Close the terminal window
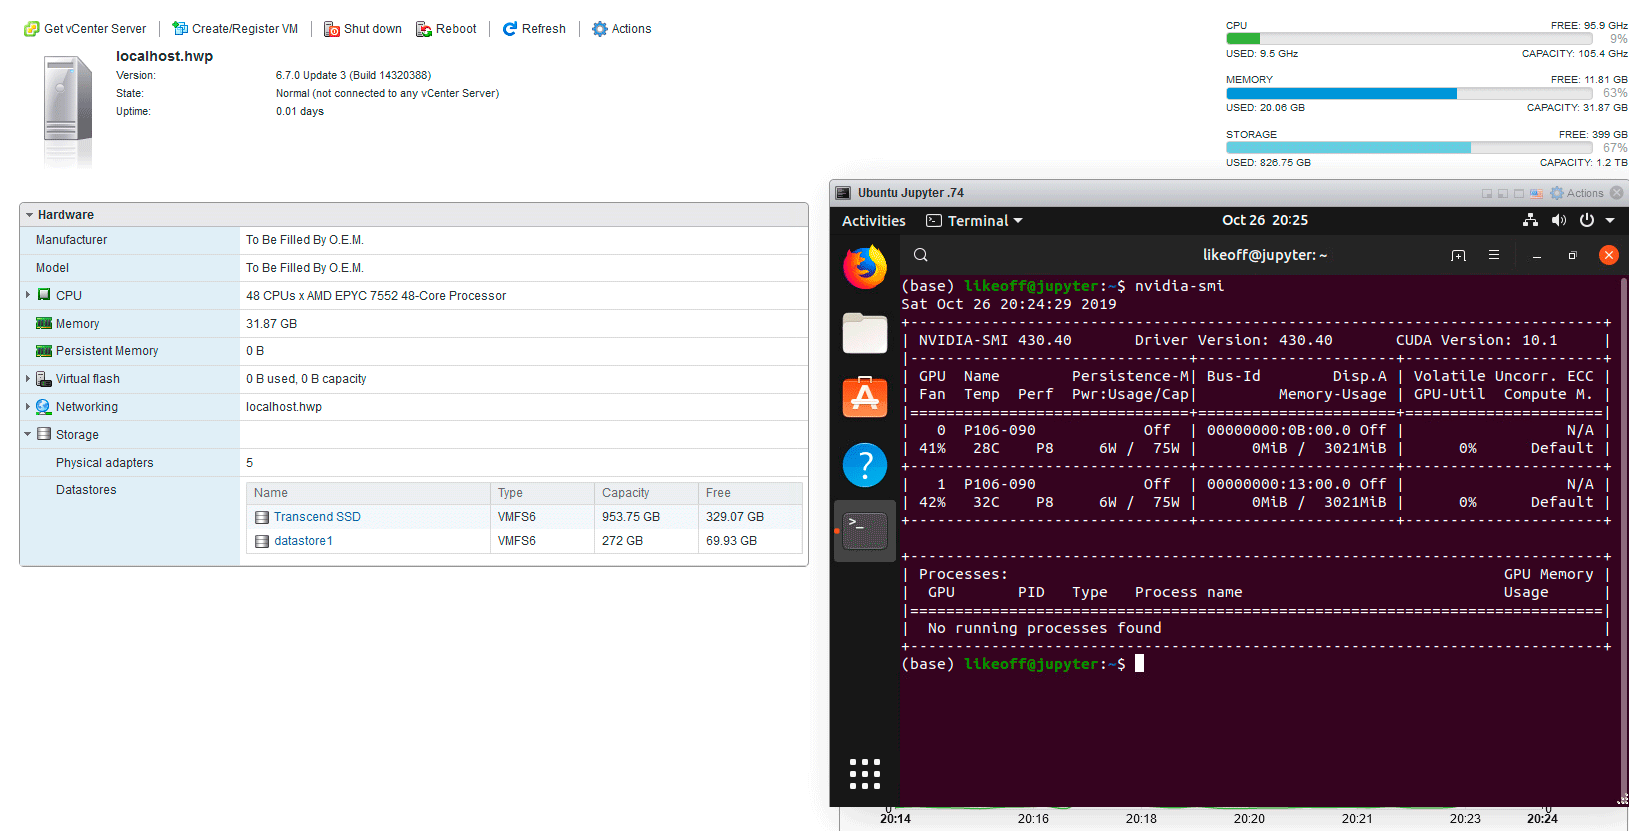The height and width of the screenshot is (831, 1629). (1609, 255)
